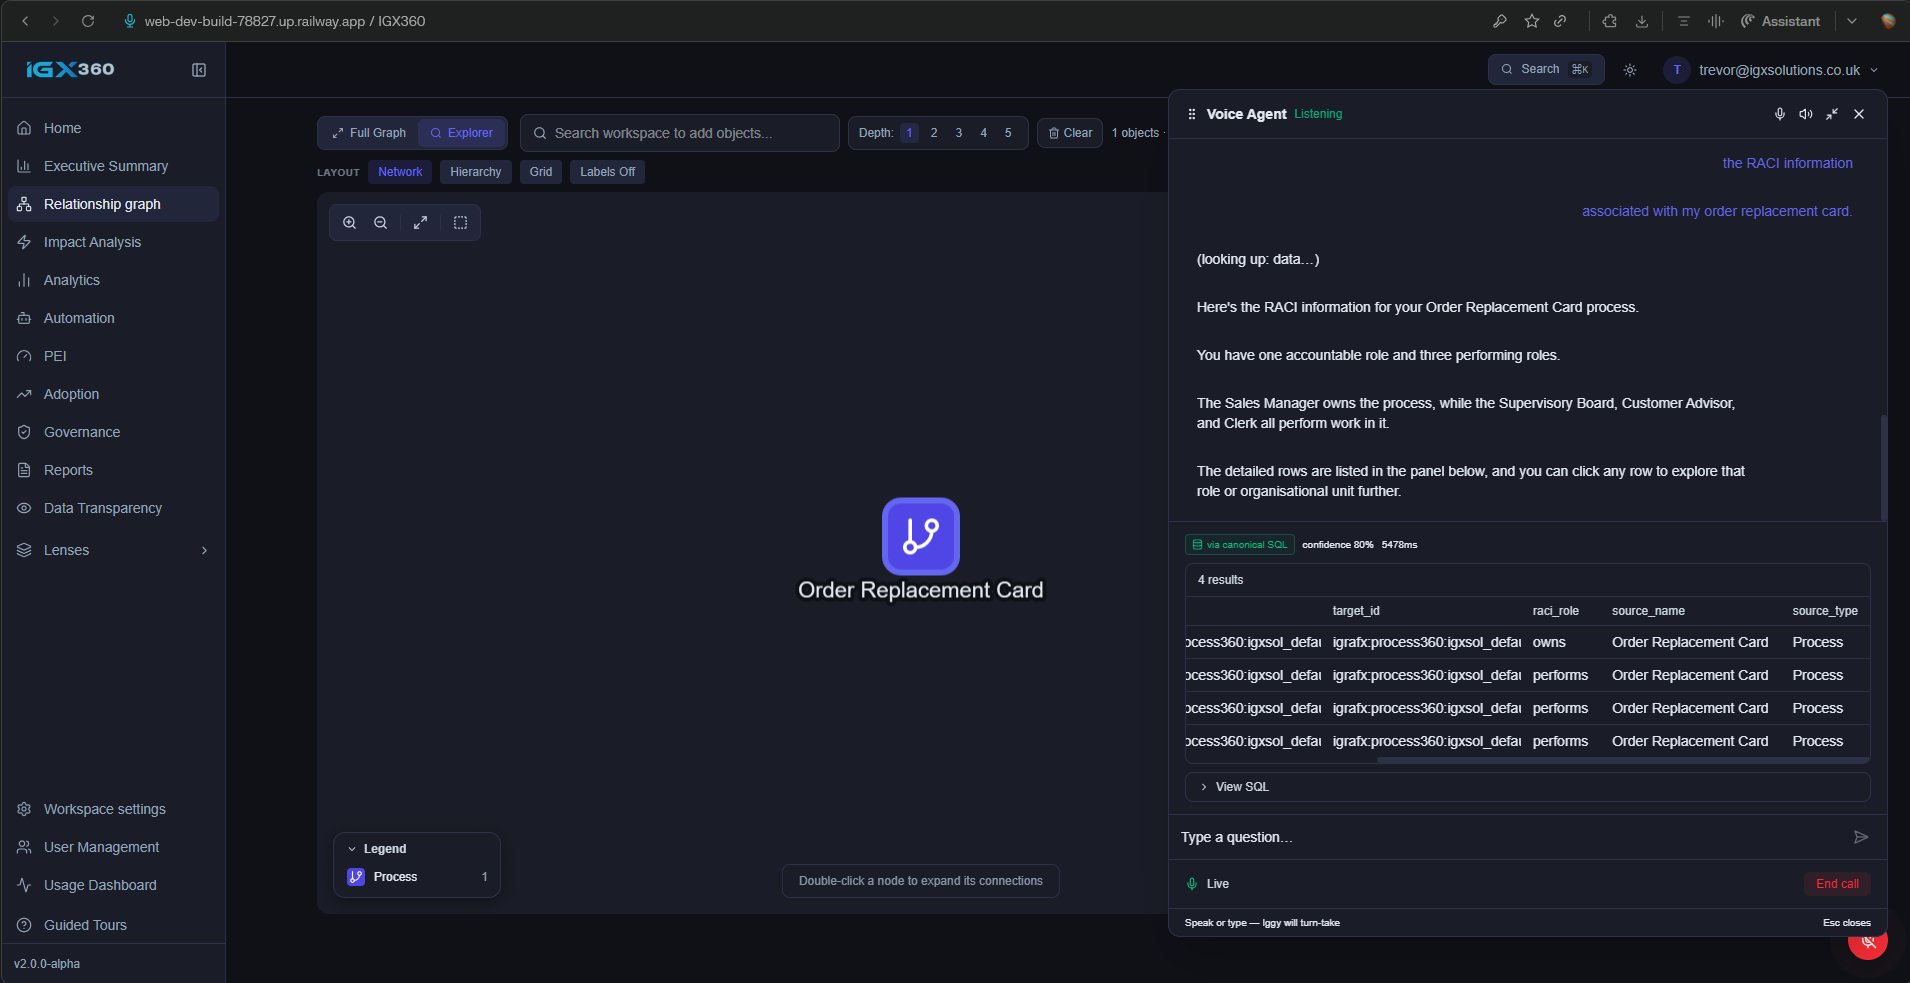
Task: End the voice call
Action: pos(1837,884)
